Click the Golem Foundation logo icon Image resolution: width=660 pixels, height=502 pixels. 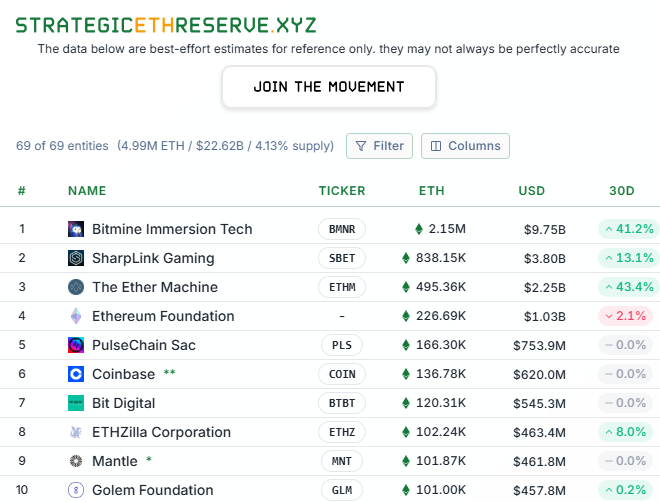(x=76, y=490)
